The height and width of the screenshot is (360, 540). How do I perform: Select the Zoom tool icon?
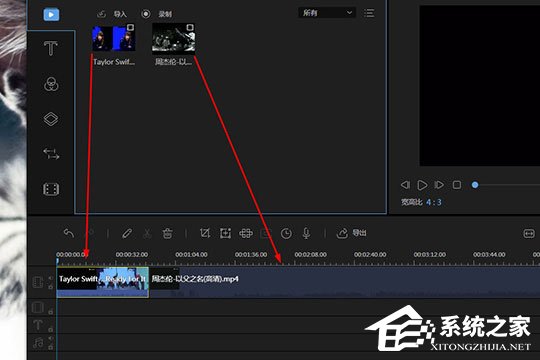225,233
